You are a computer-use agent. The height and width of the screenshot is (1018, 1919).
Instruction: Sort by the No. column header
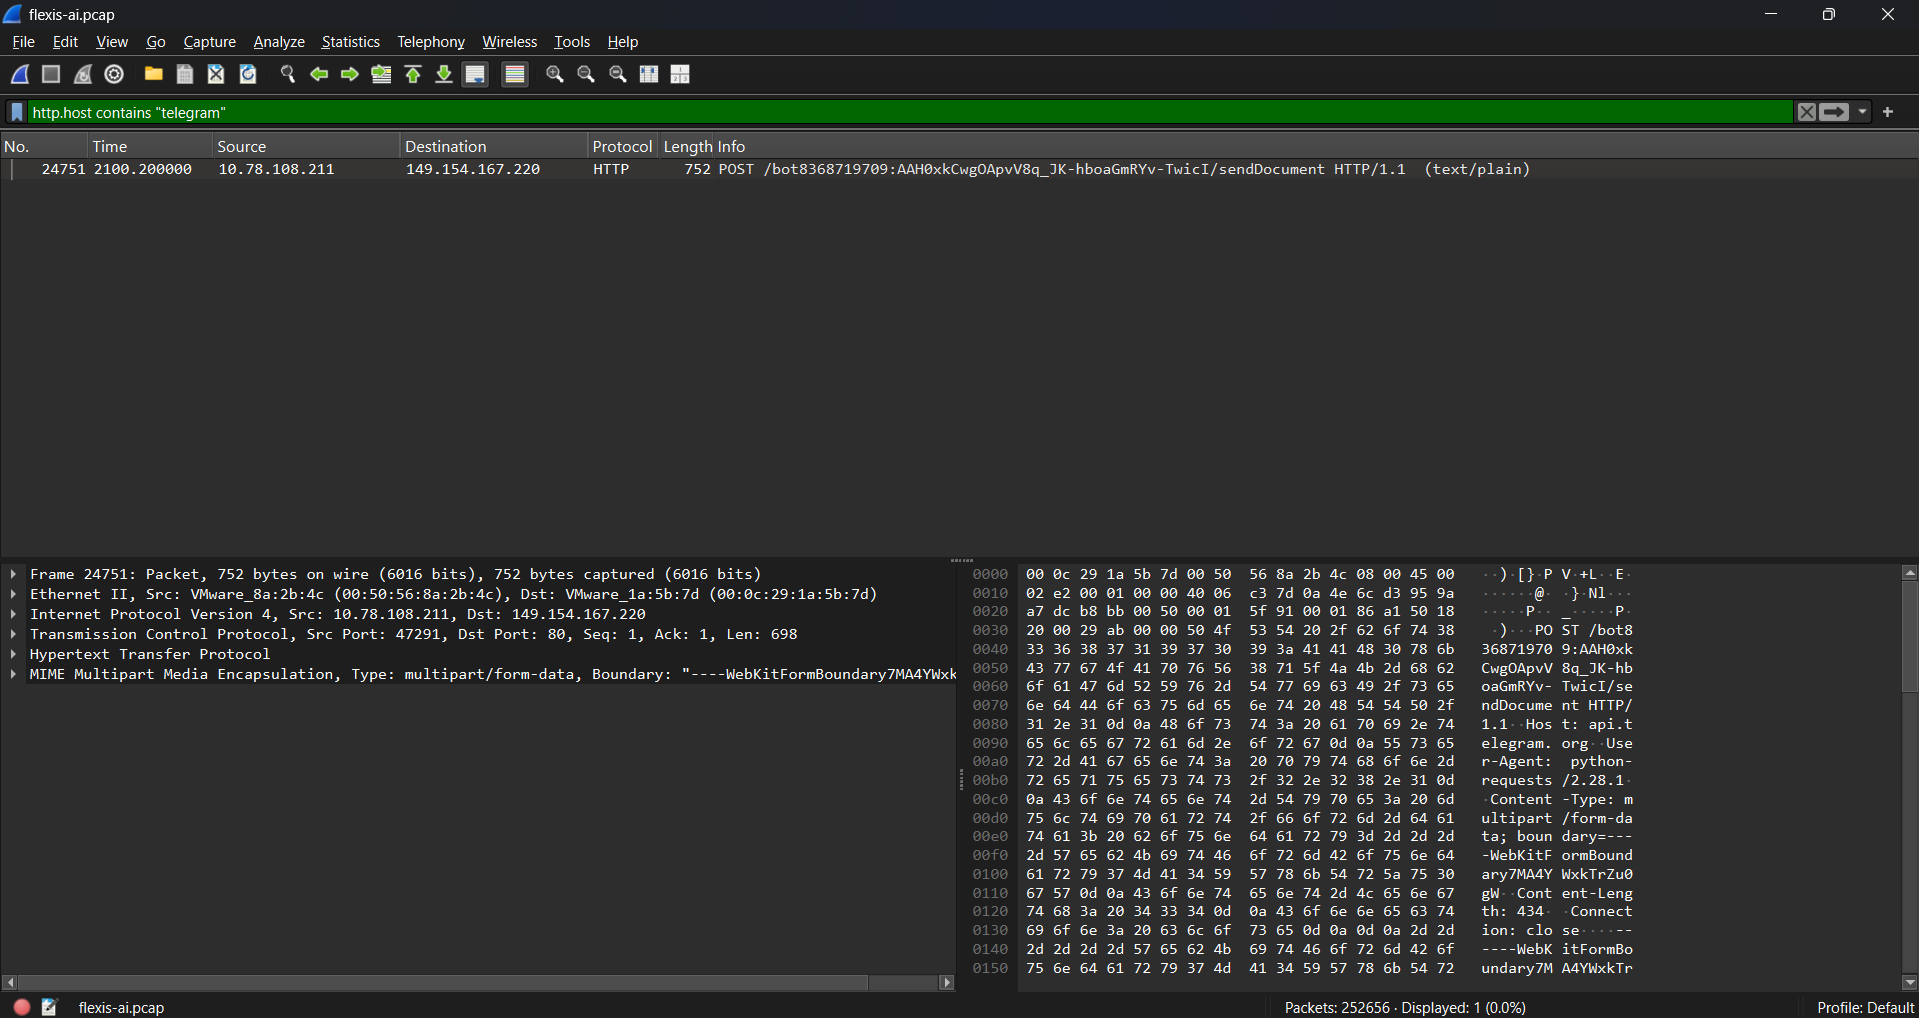(45, 146)
